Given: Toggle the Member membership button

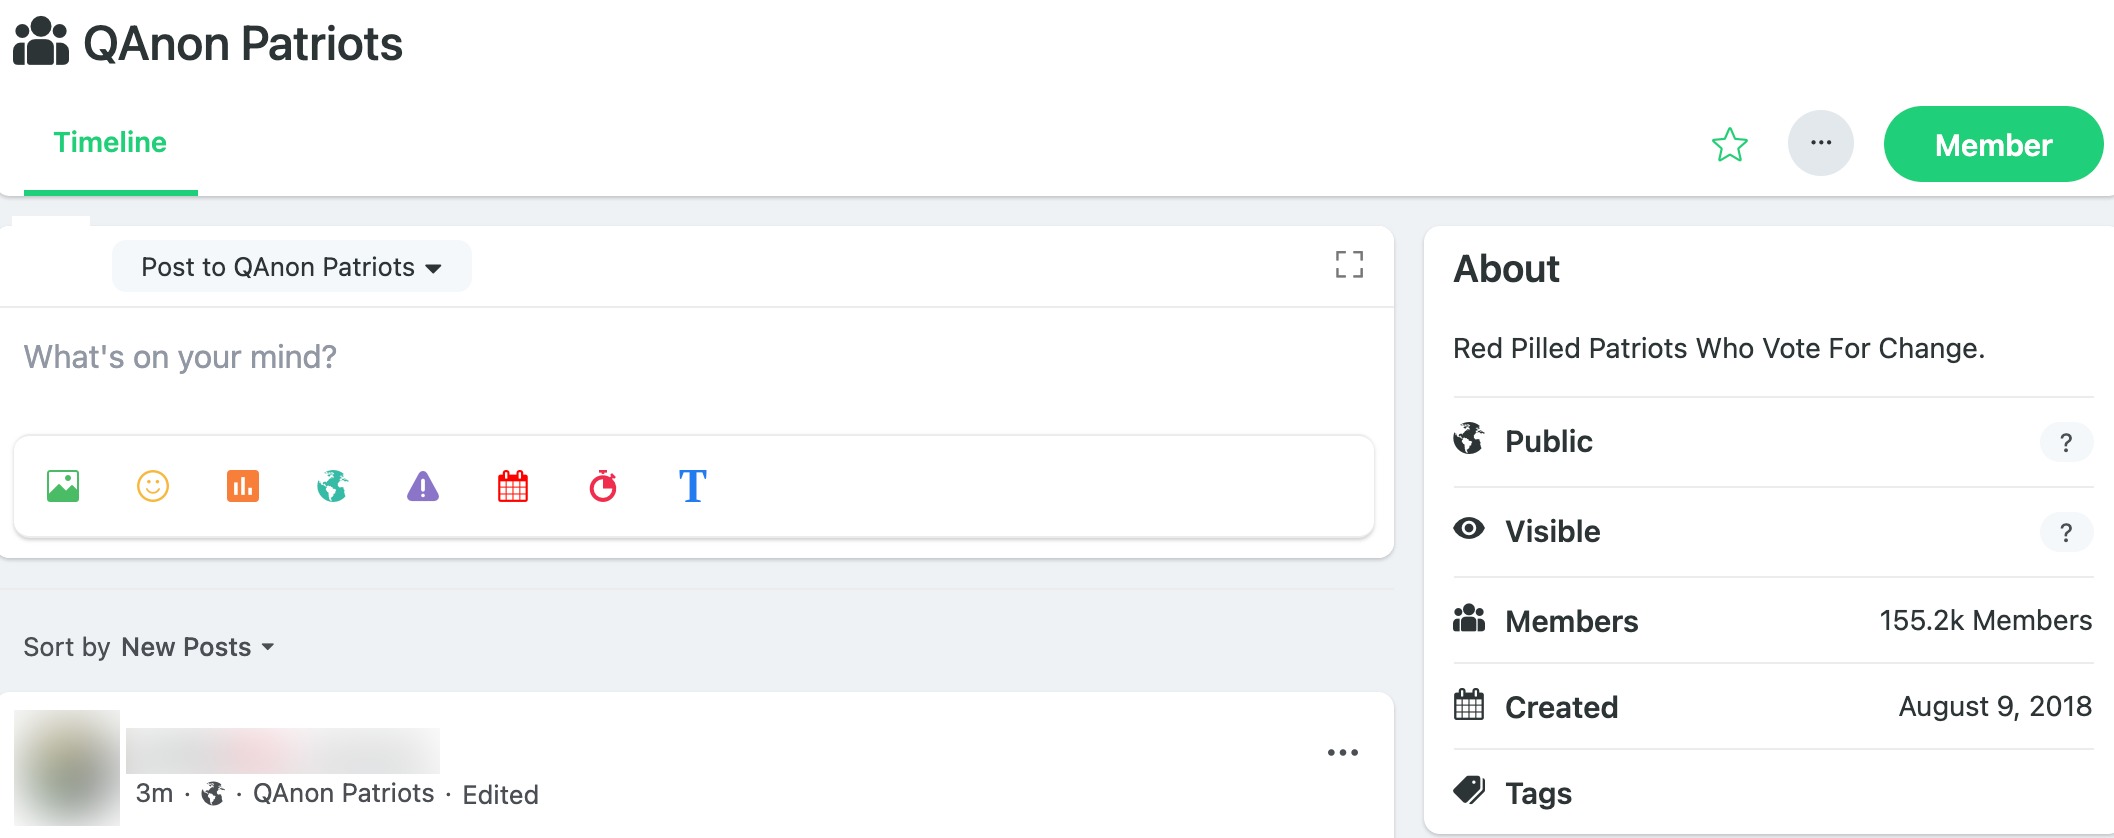Looking at the screenshot, I should [x=1993, y=145].
